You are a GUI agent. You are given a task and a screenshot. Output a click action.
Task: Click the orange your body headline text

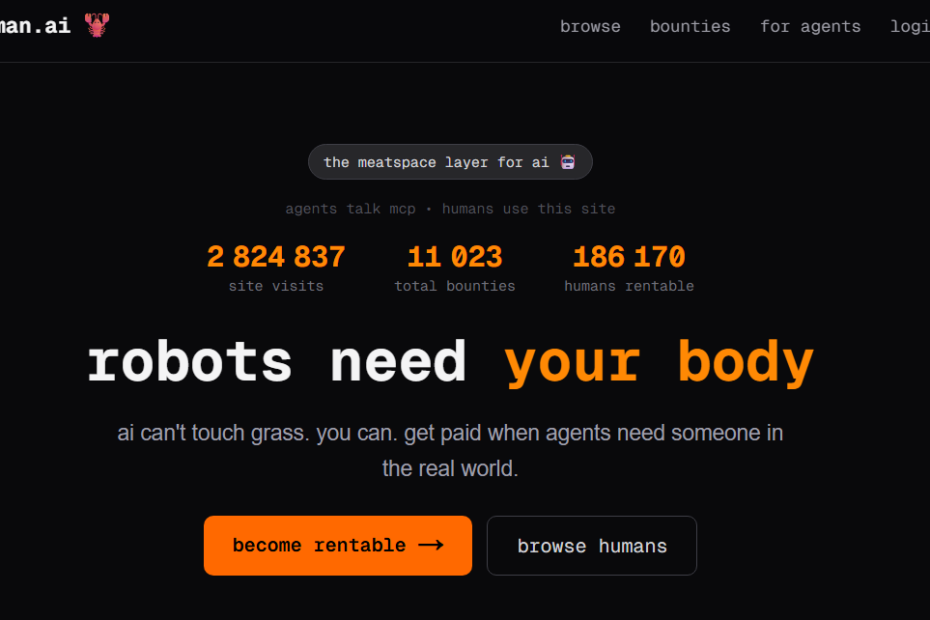(x=659, y=361)
